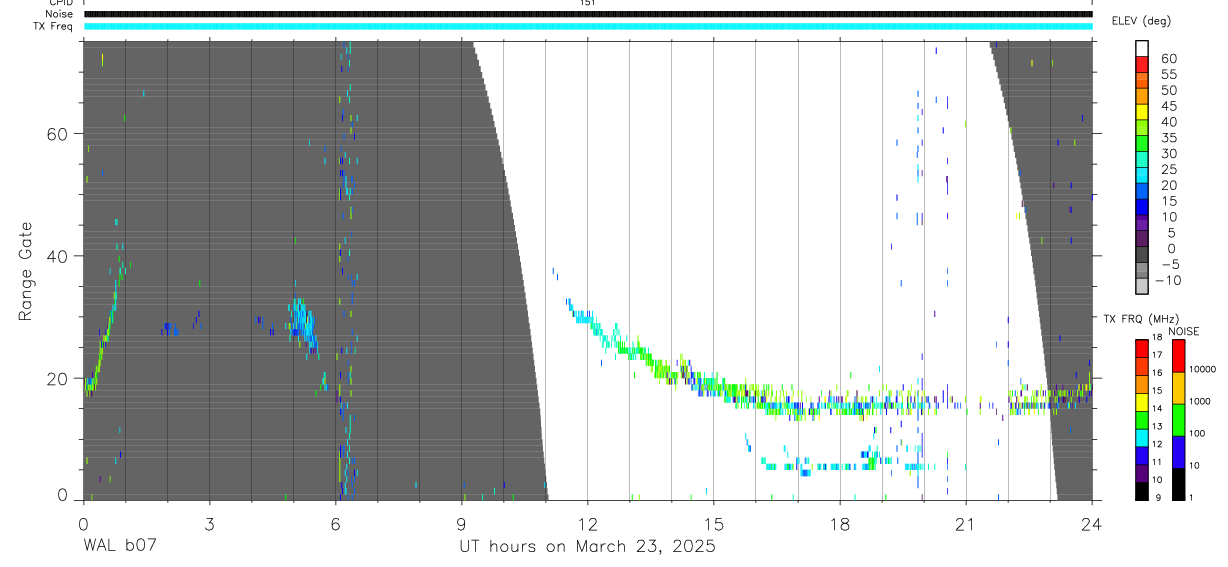Click the '100' noise legend label

(1198, 435)
